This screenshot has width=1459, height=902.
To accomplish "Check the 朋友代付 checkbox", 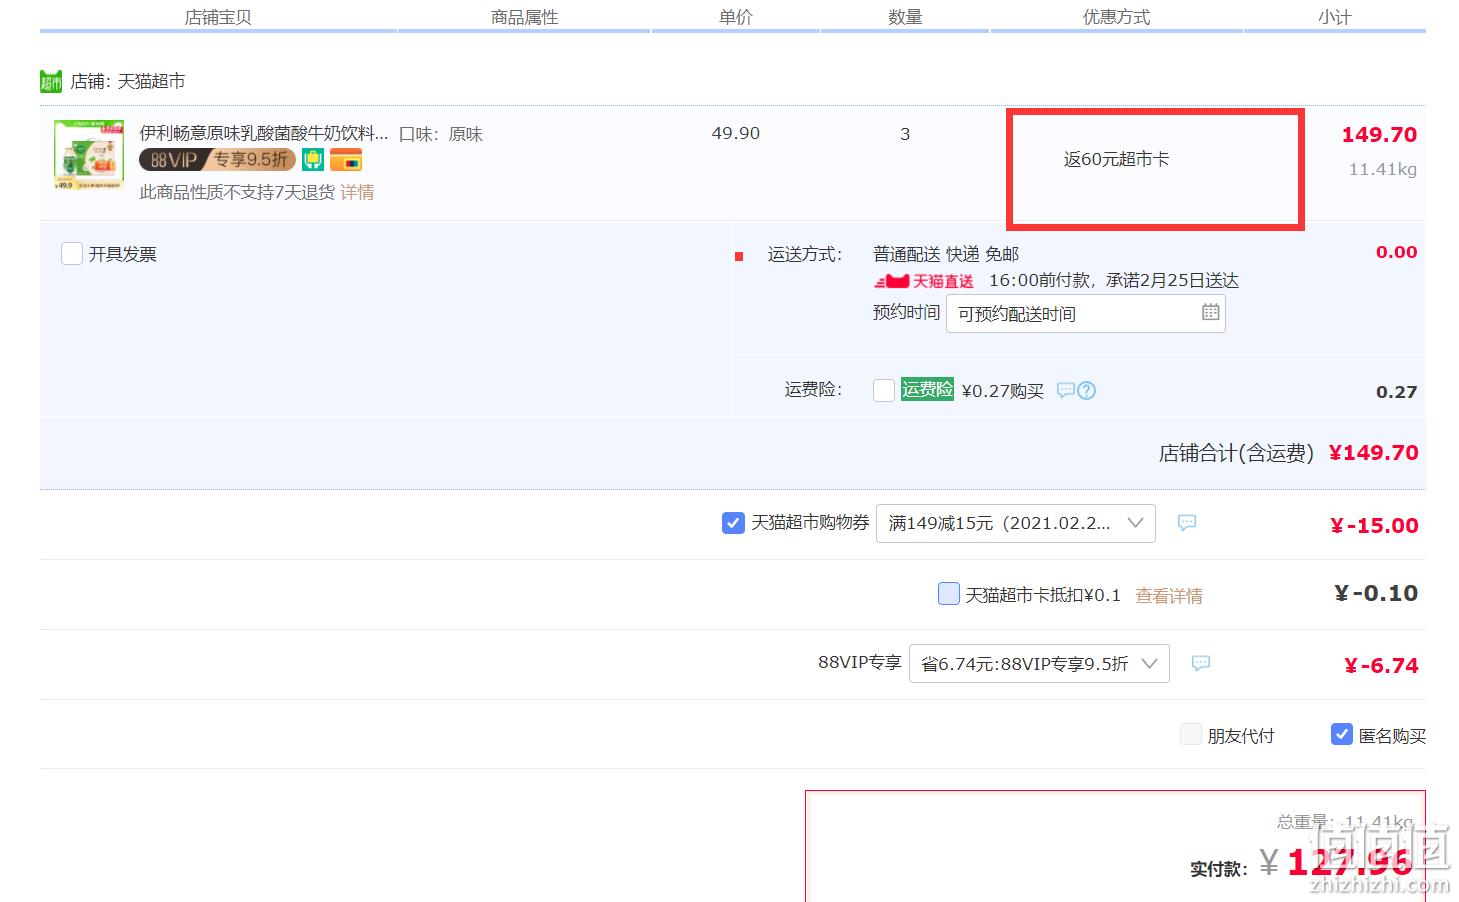I will [x=1191, y=735].
